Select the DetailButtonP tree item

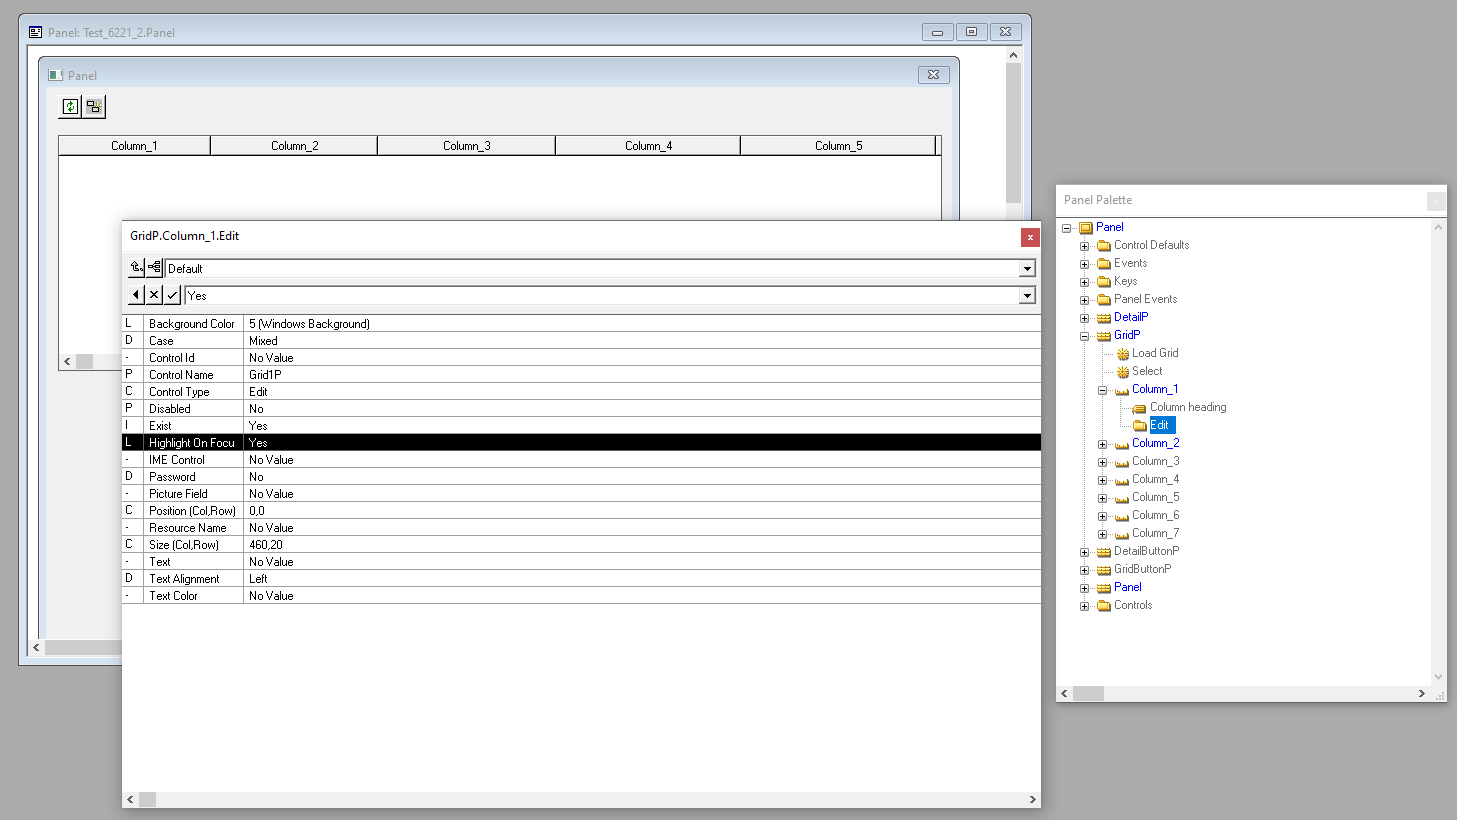[1146, 551]
